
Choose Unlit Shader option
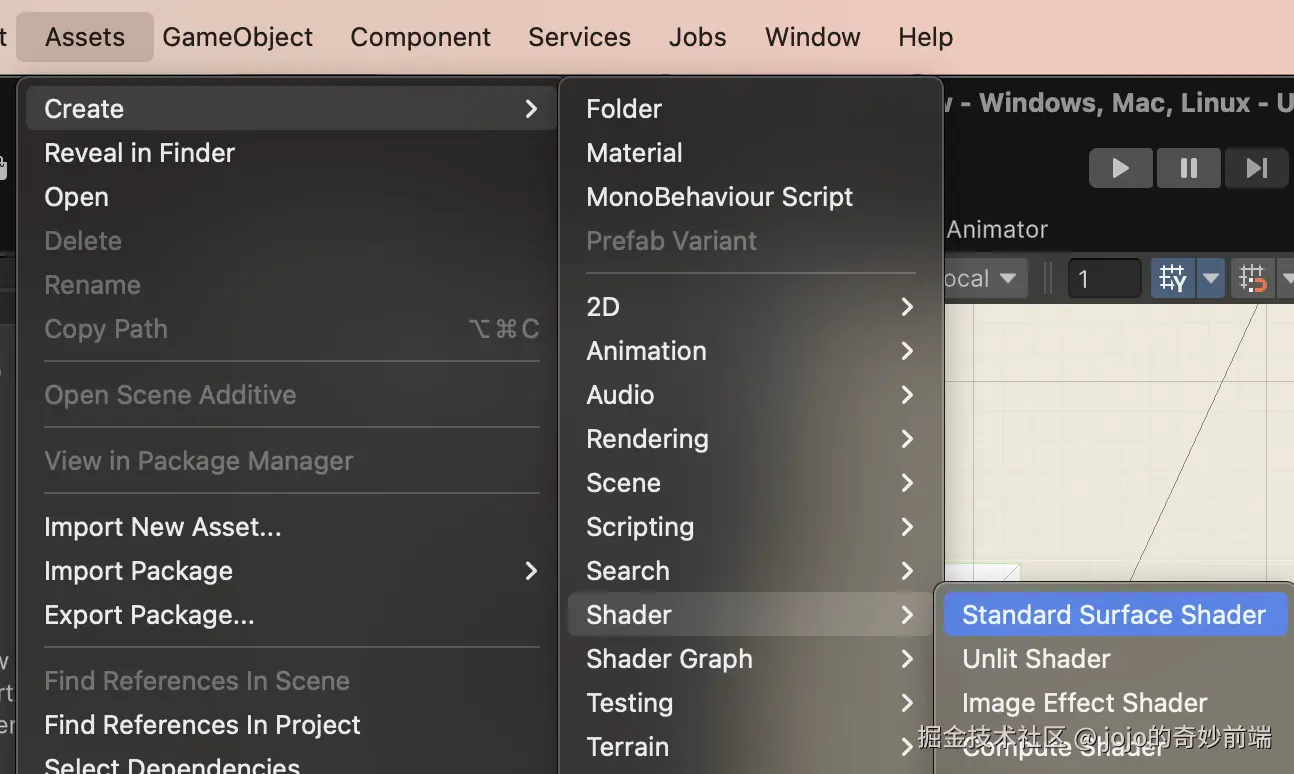1036,659
